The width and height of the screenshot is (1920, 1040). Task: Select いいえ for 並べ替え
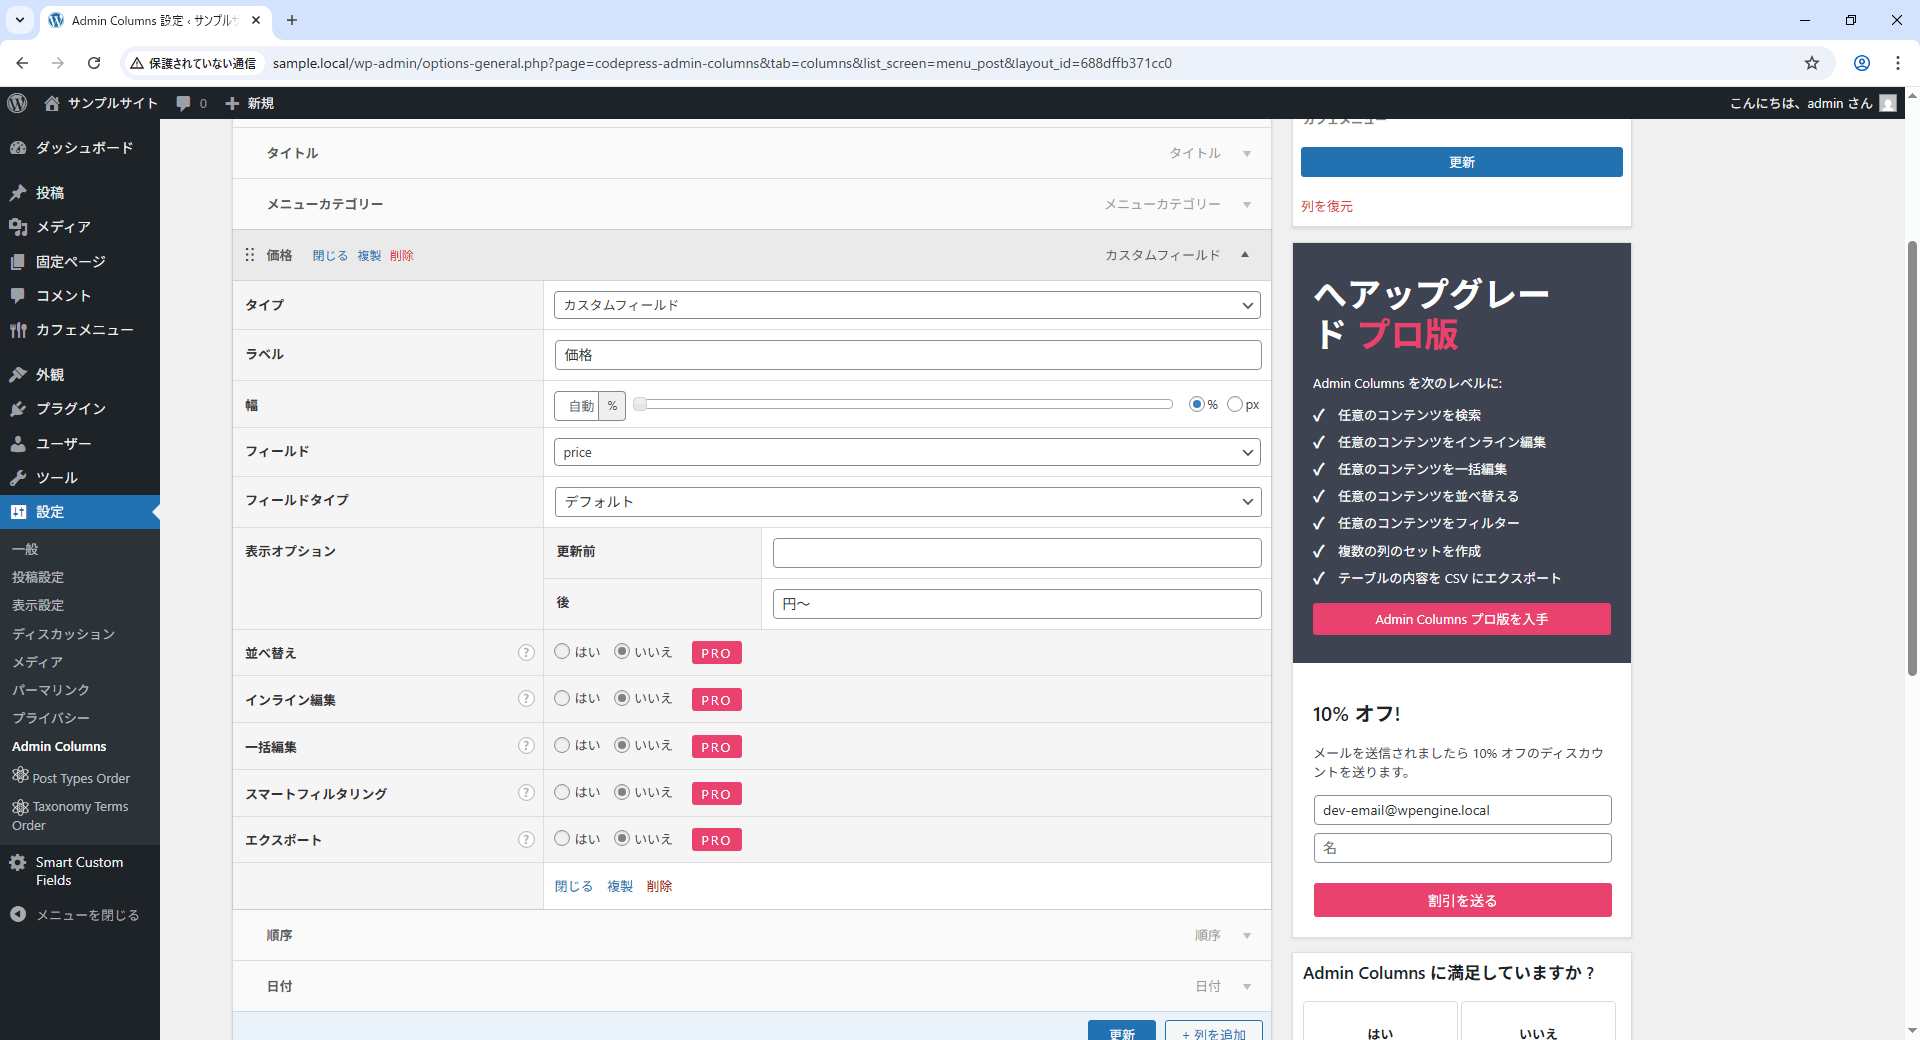[622, 651]
